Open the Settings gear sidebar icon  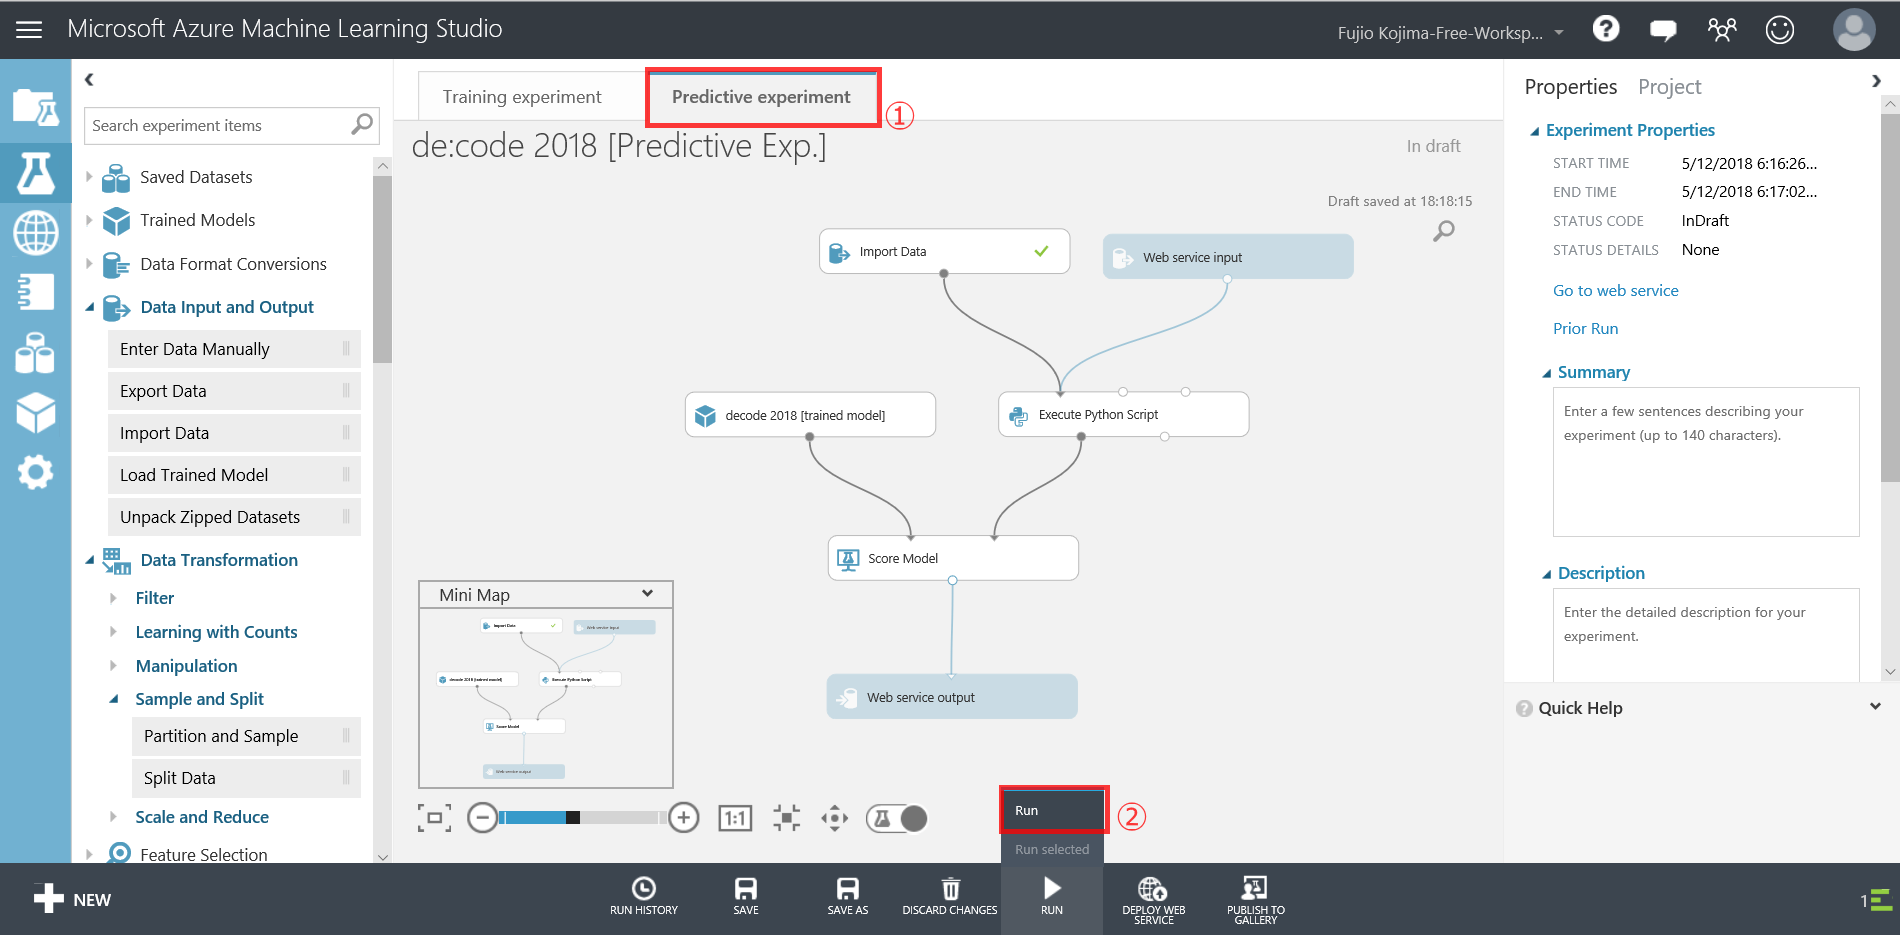[x=35, y=472]
